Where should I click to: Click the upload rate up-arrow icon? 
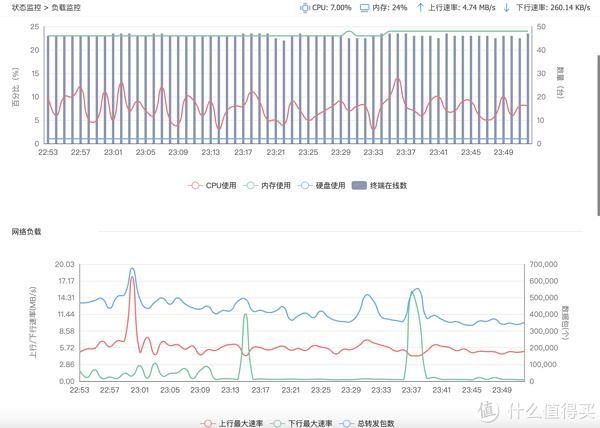[421, 7]
